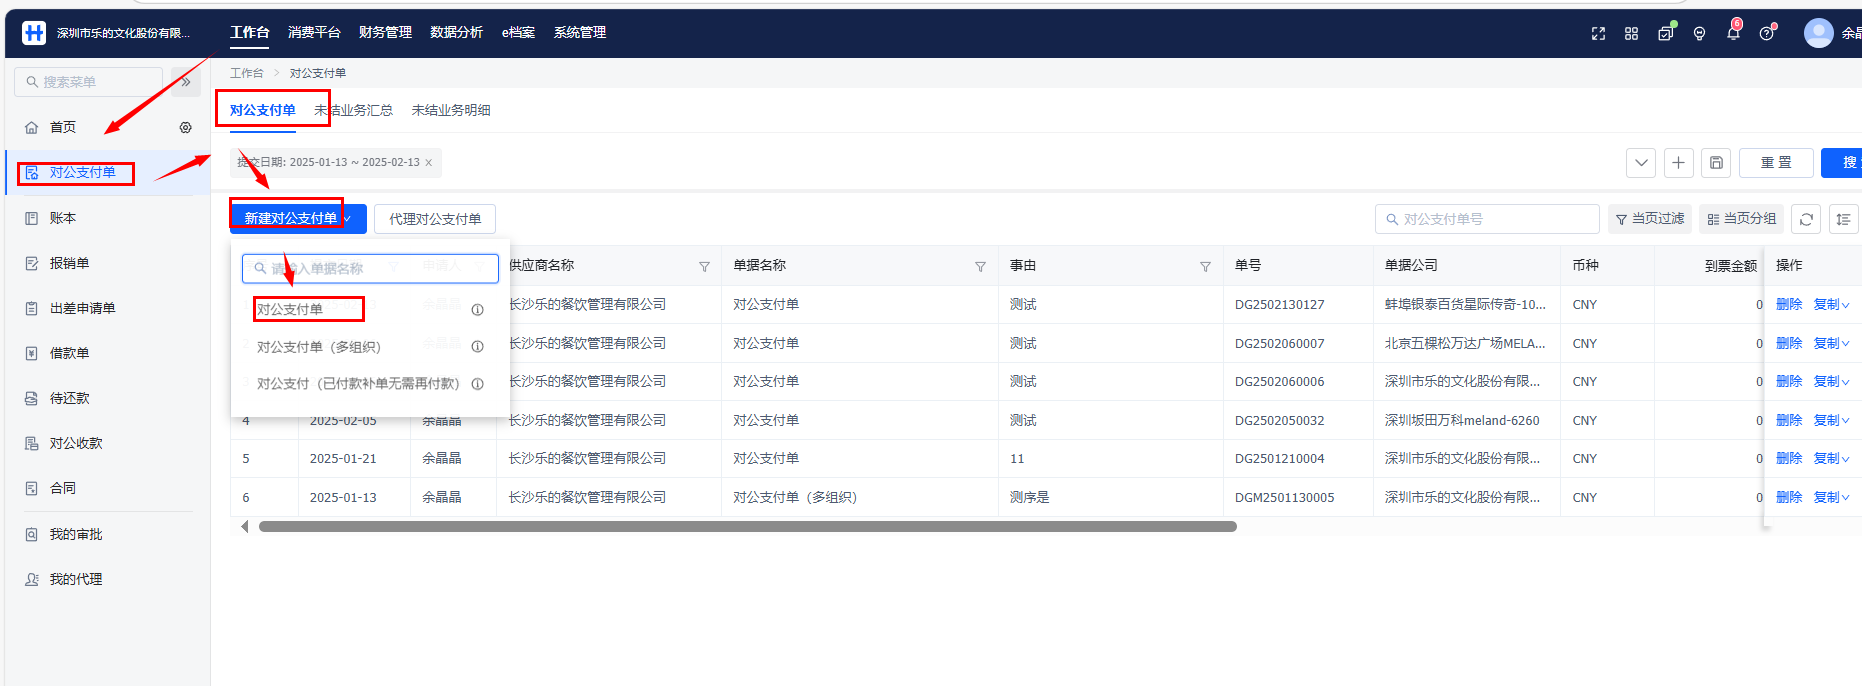
Task: Click the fullscreen icon in the top bar
Action: pos(1598,33)
